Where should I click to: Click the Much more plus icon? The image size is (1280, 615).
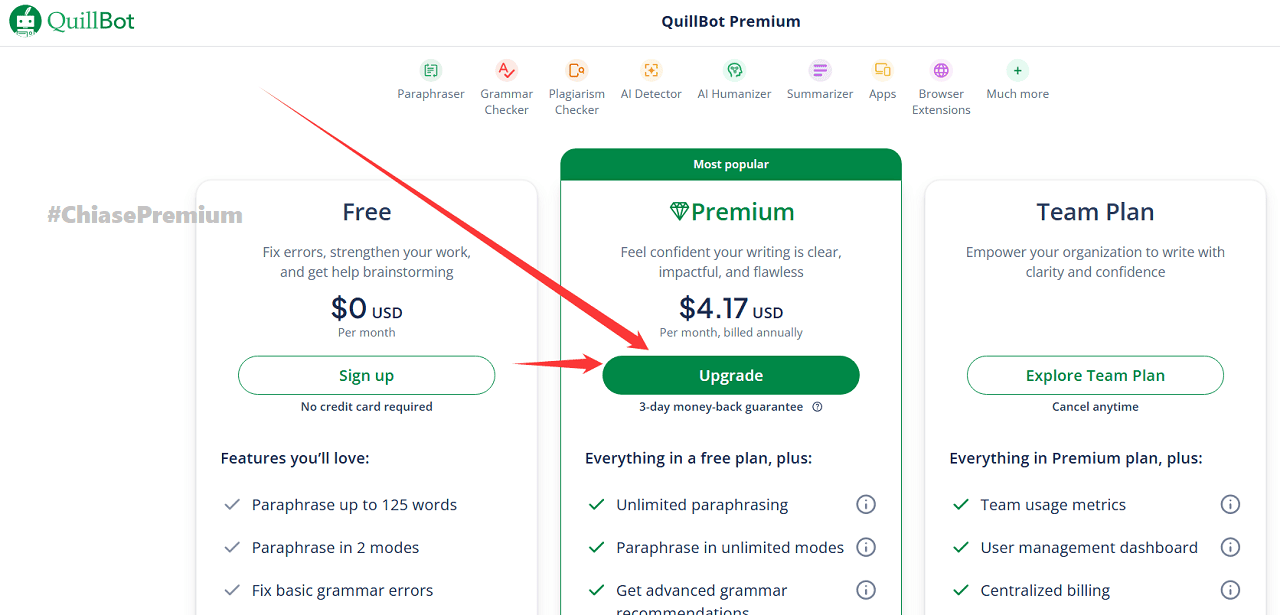1017,70
